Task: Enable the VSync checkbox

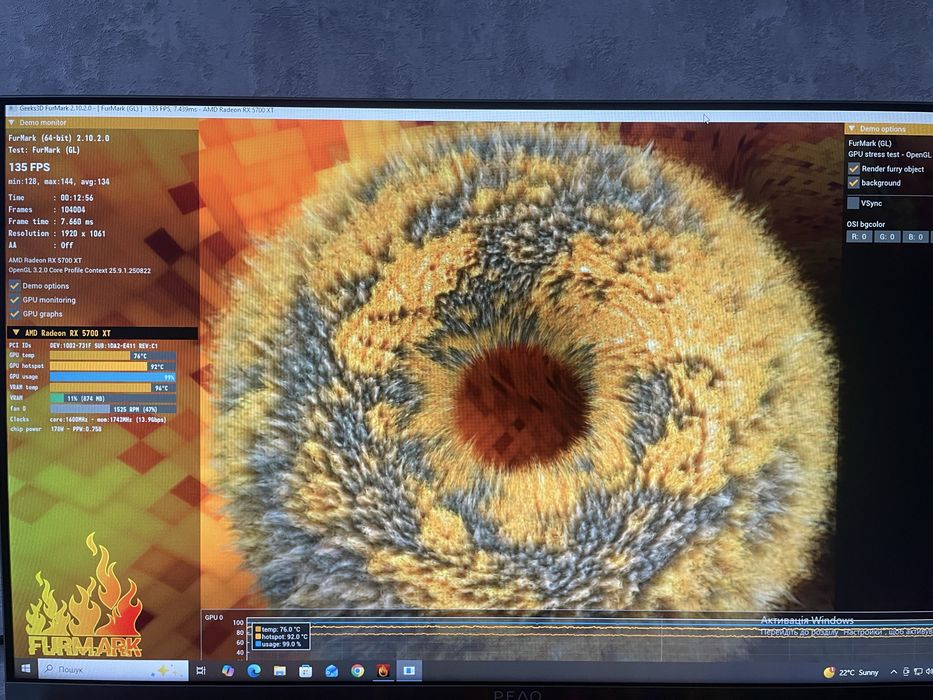Action: coord(853,204)
